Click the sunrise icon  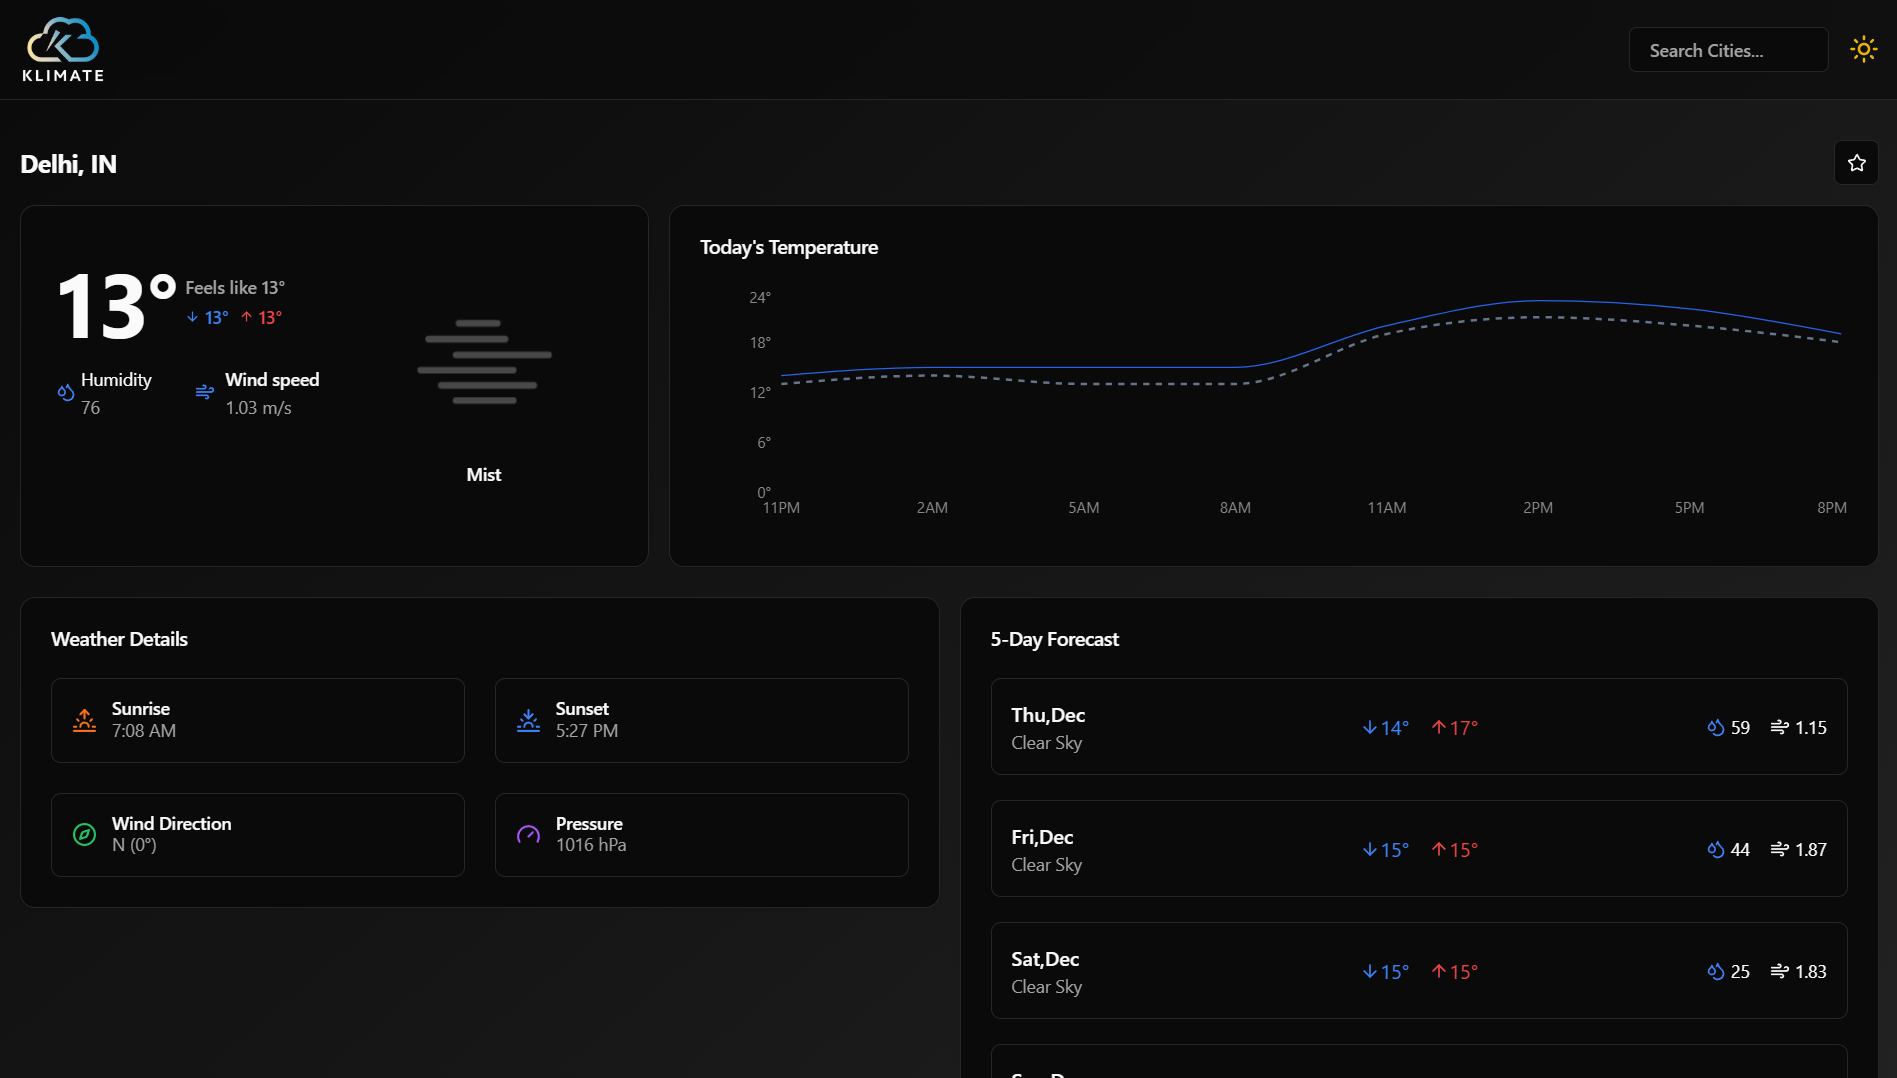coord(85,720)
